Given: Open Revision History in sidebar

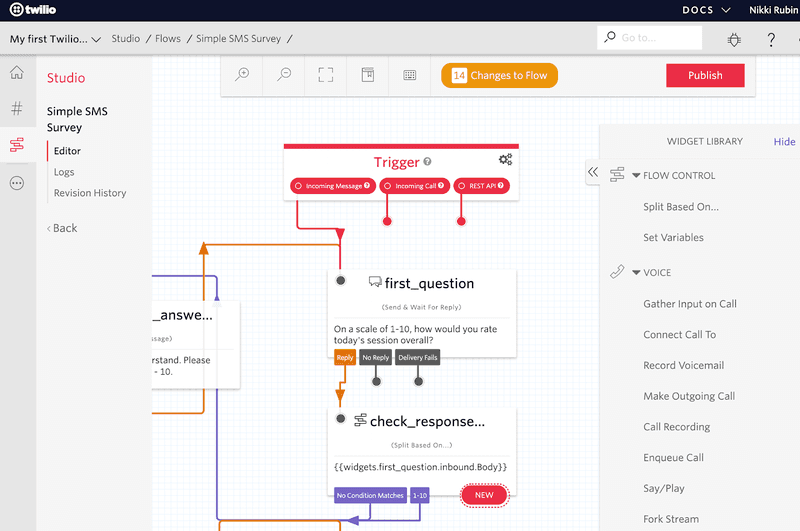Looking at the screenshot, I should pos(90,193).
